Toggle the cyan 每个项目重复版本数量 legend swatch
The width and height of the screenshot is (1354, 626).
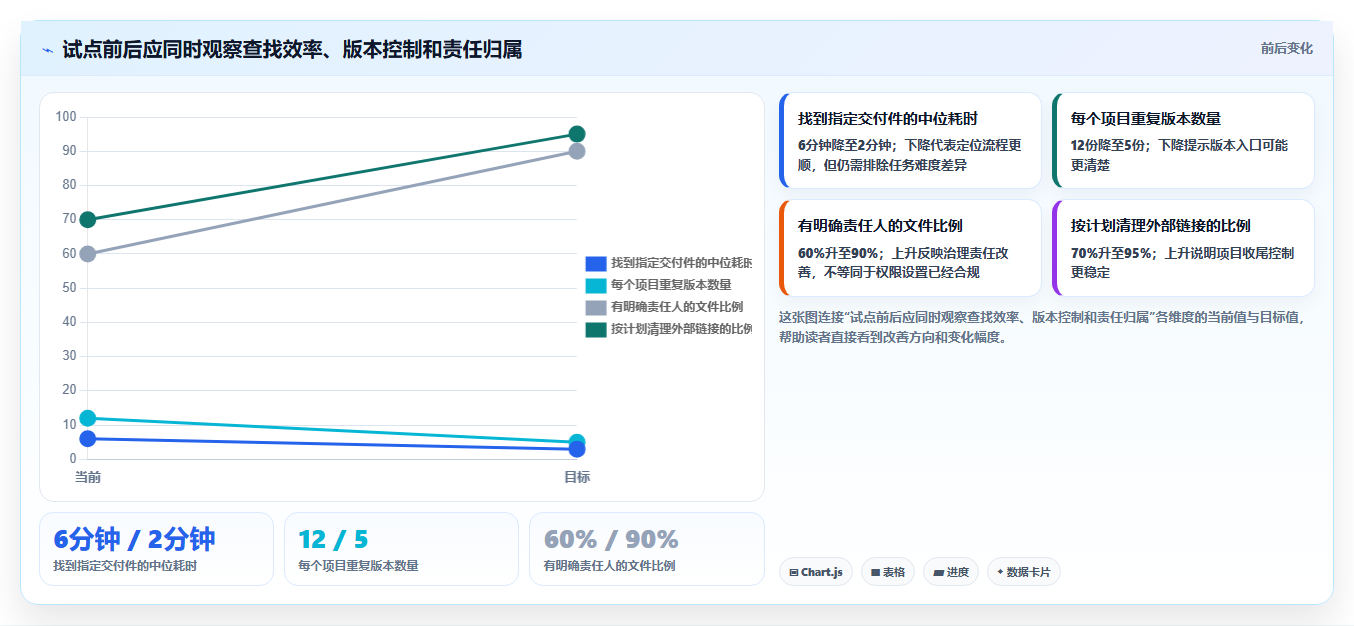(x=596, y=285)
